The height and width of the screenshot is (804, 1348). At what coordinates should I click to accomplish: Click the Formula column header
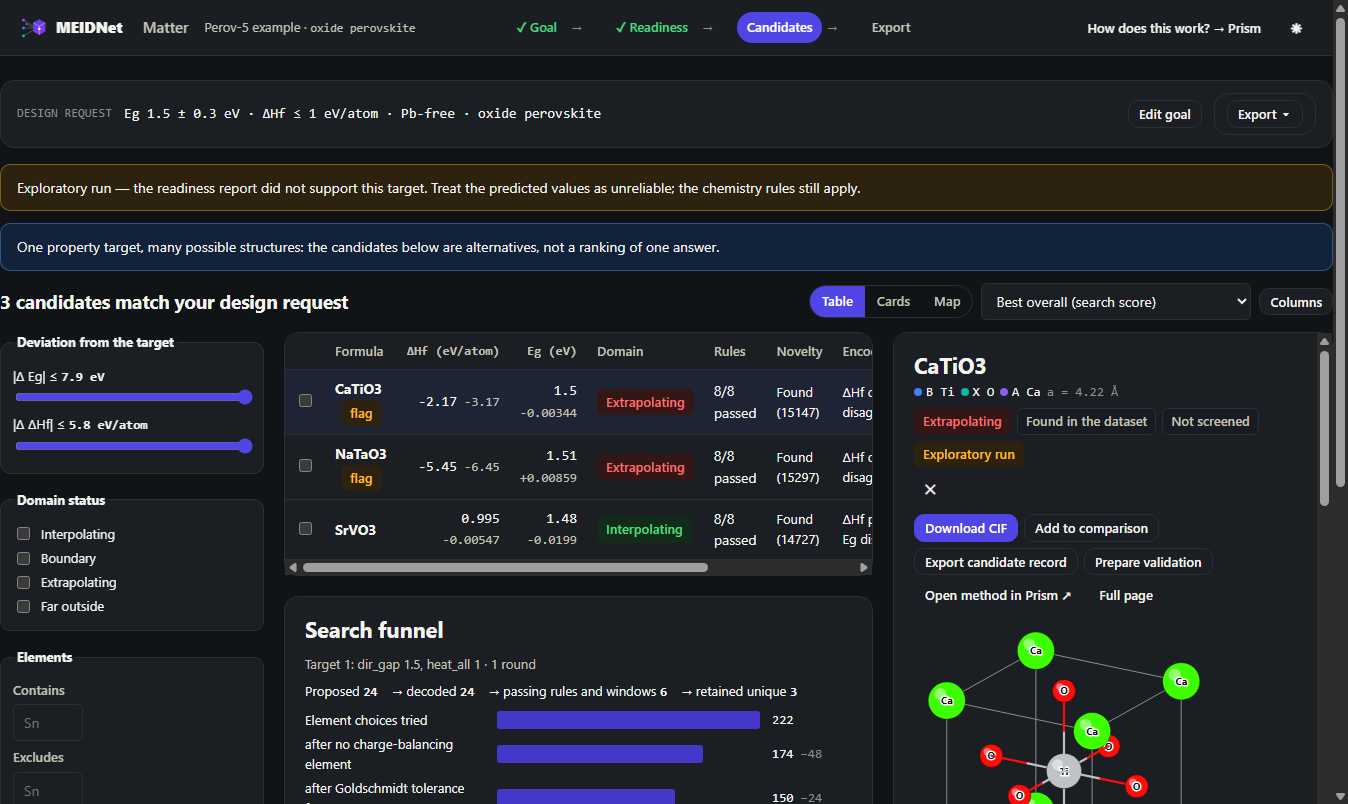pos(359,351)
